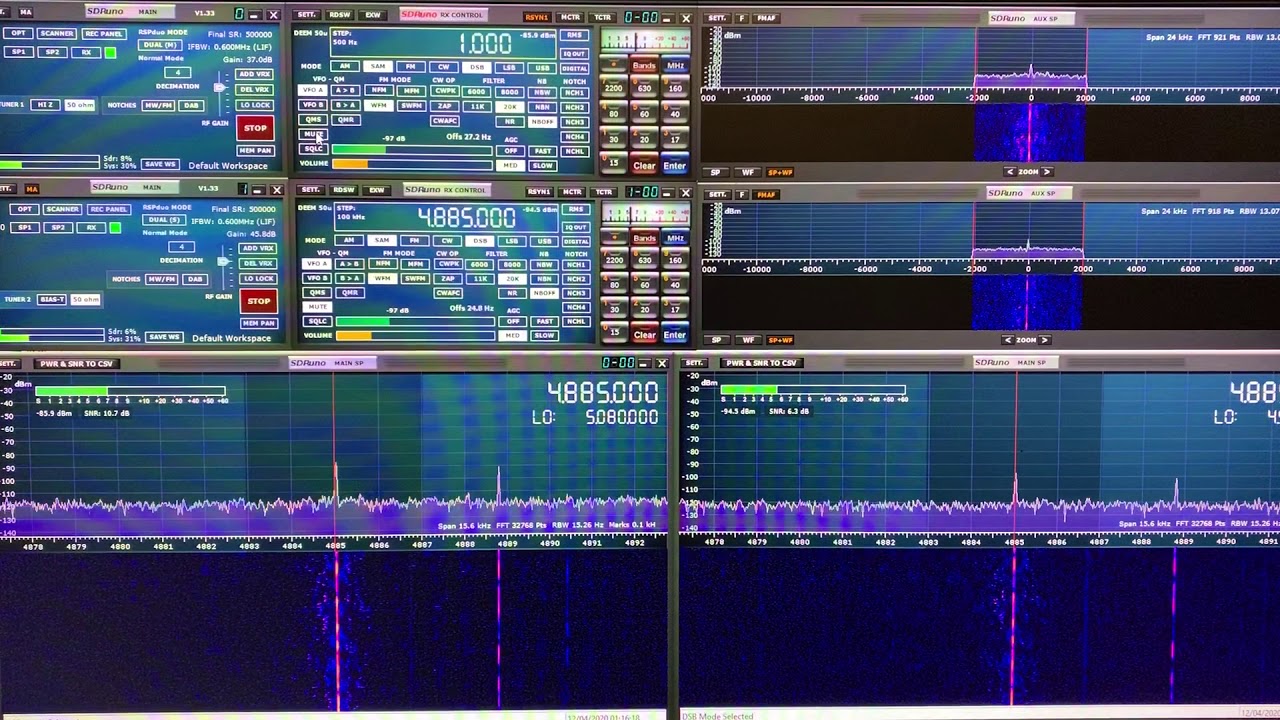Enable DAB notch in Tuner 2 Main
Image resolution: width=1280 pixels, height=720 pixels.
click(195, 279)
